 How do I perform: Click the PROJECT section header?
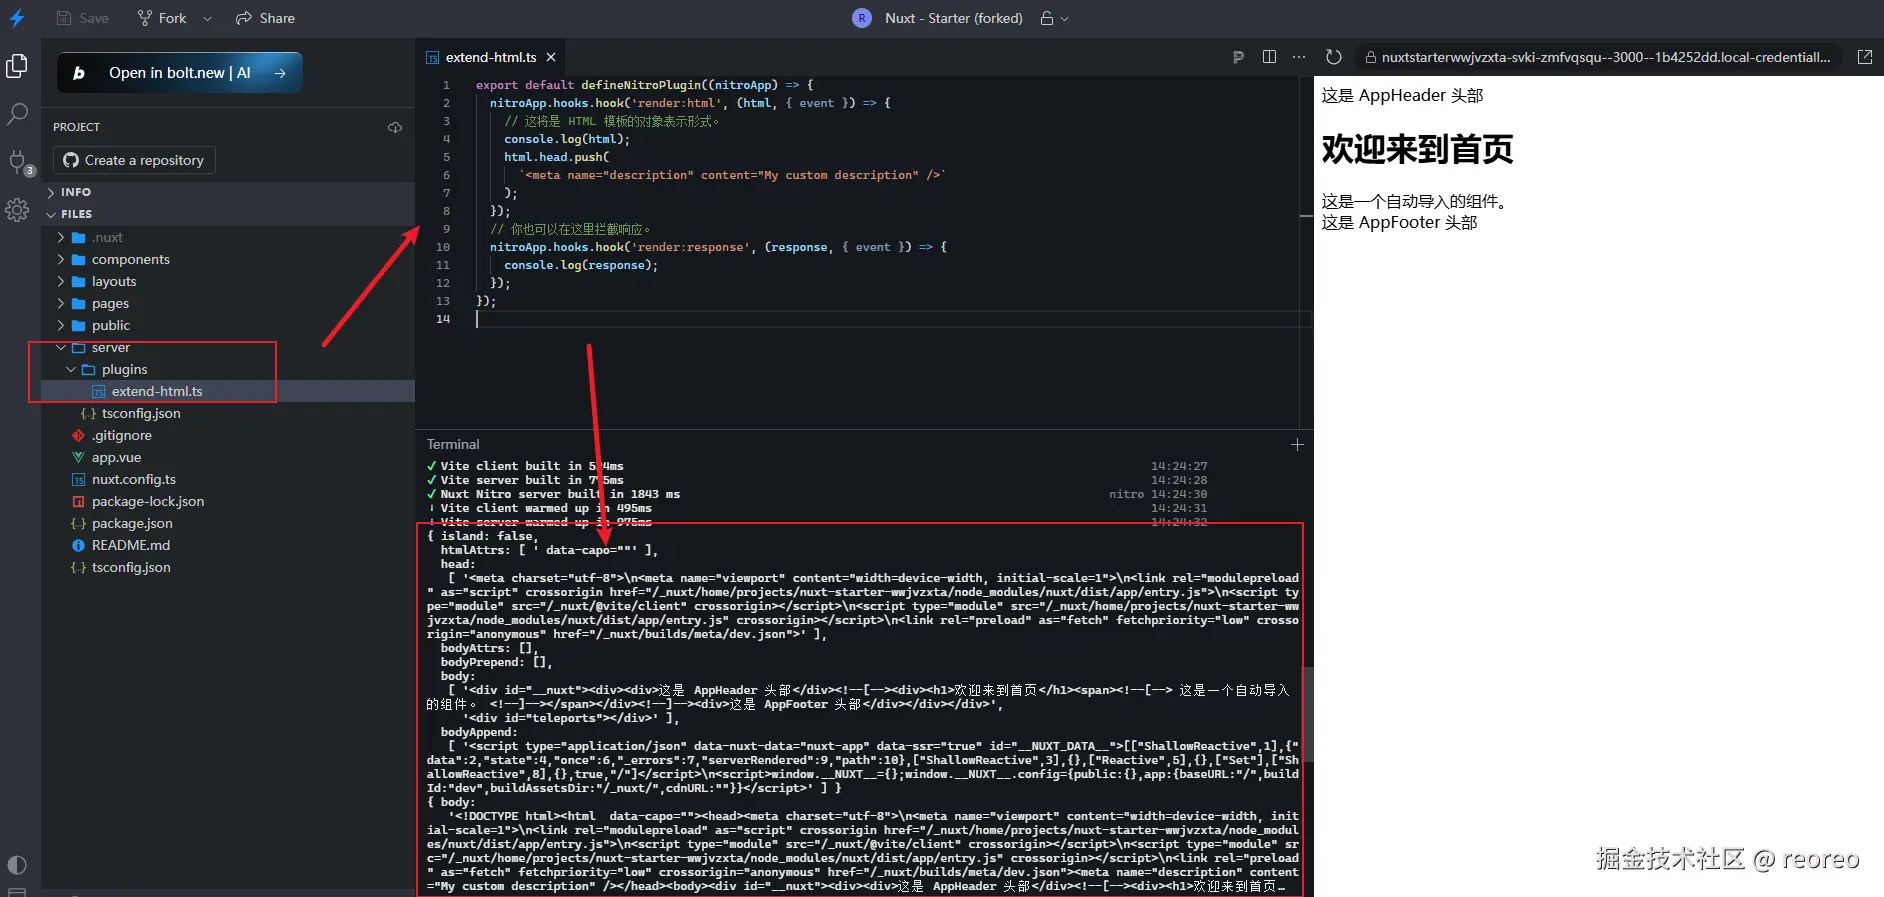(77, 127)
